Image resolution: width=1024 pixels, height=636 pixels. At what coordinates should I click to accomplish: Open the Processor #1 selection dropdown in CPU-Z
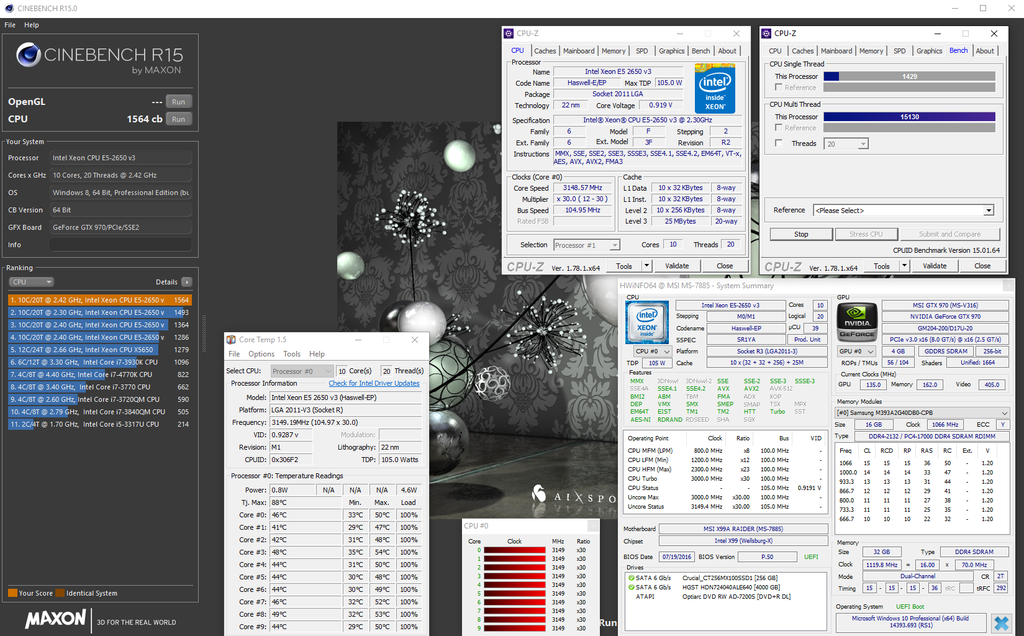click(586, 245)
